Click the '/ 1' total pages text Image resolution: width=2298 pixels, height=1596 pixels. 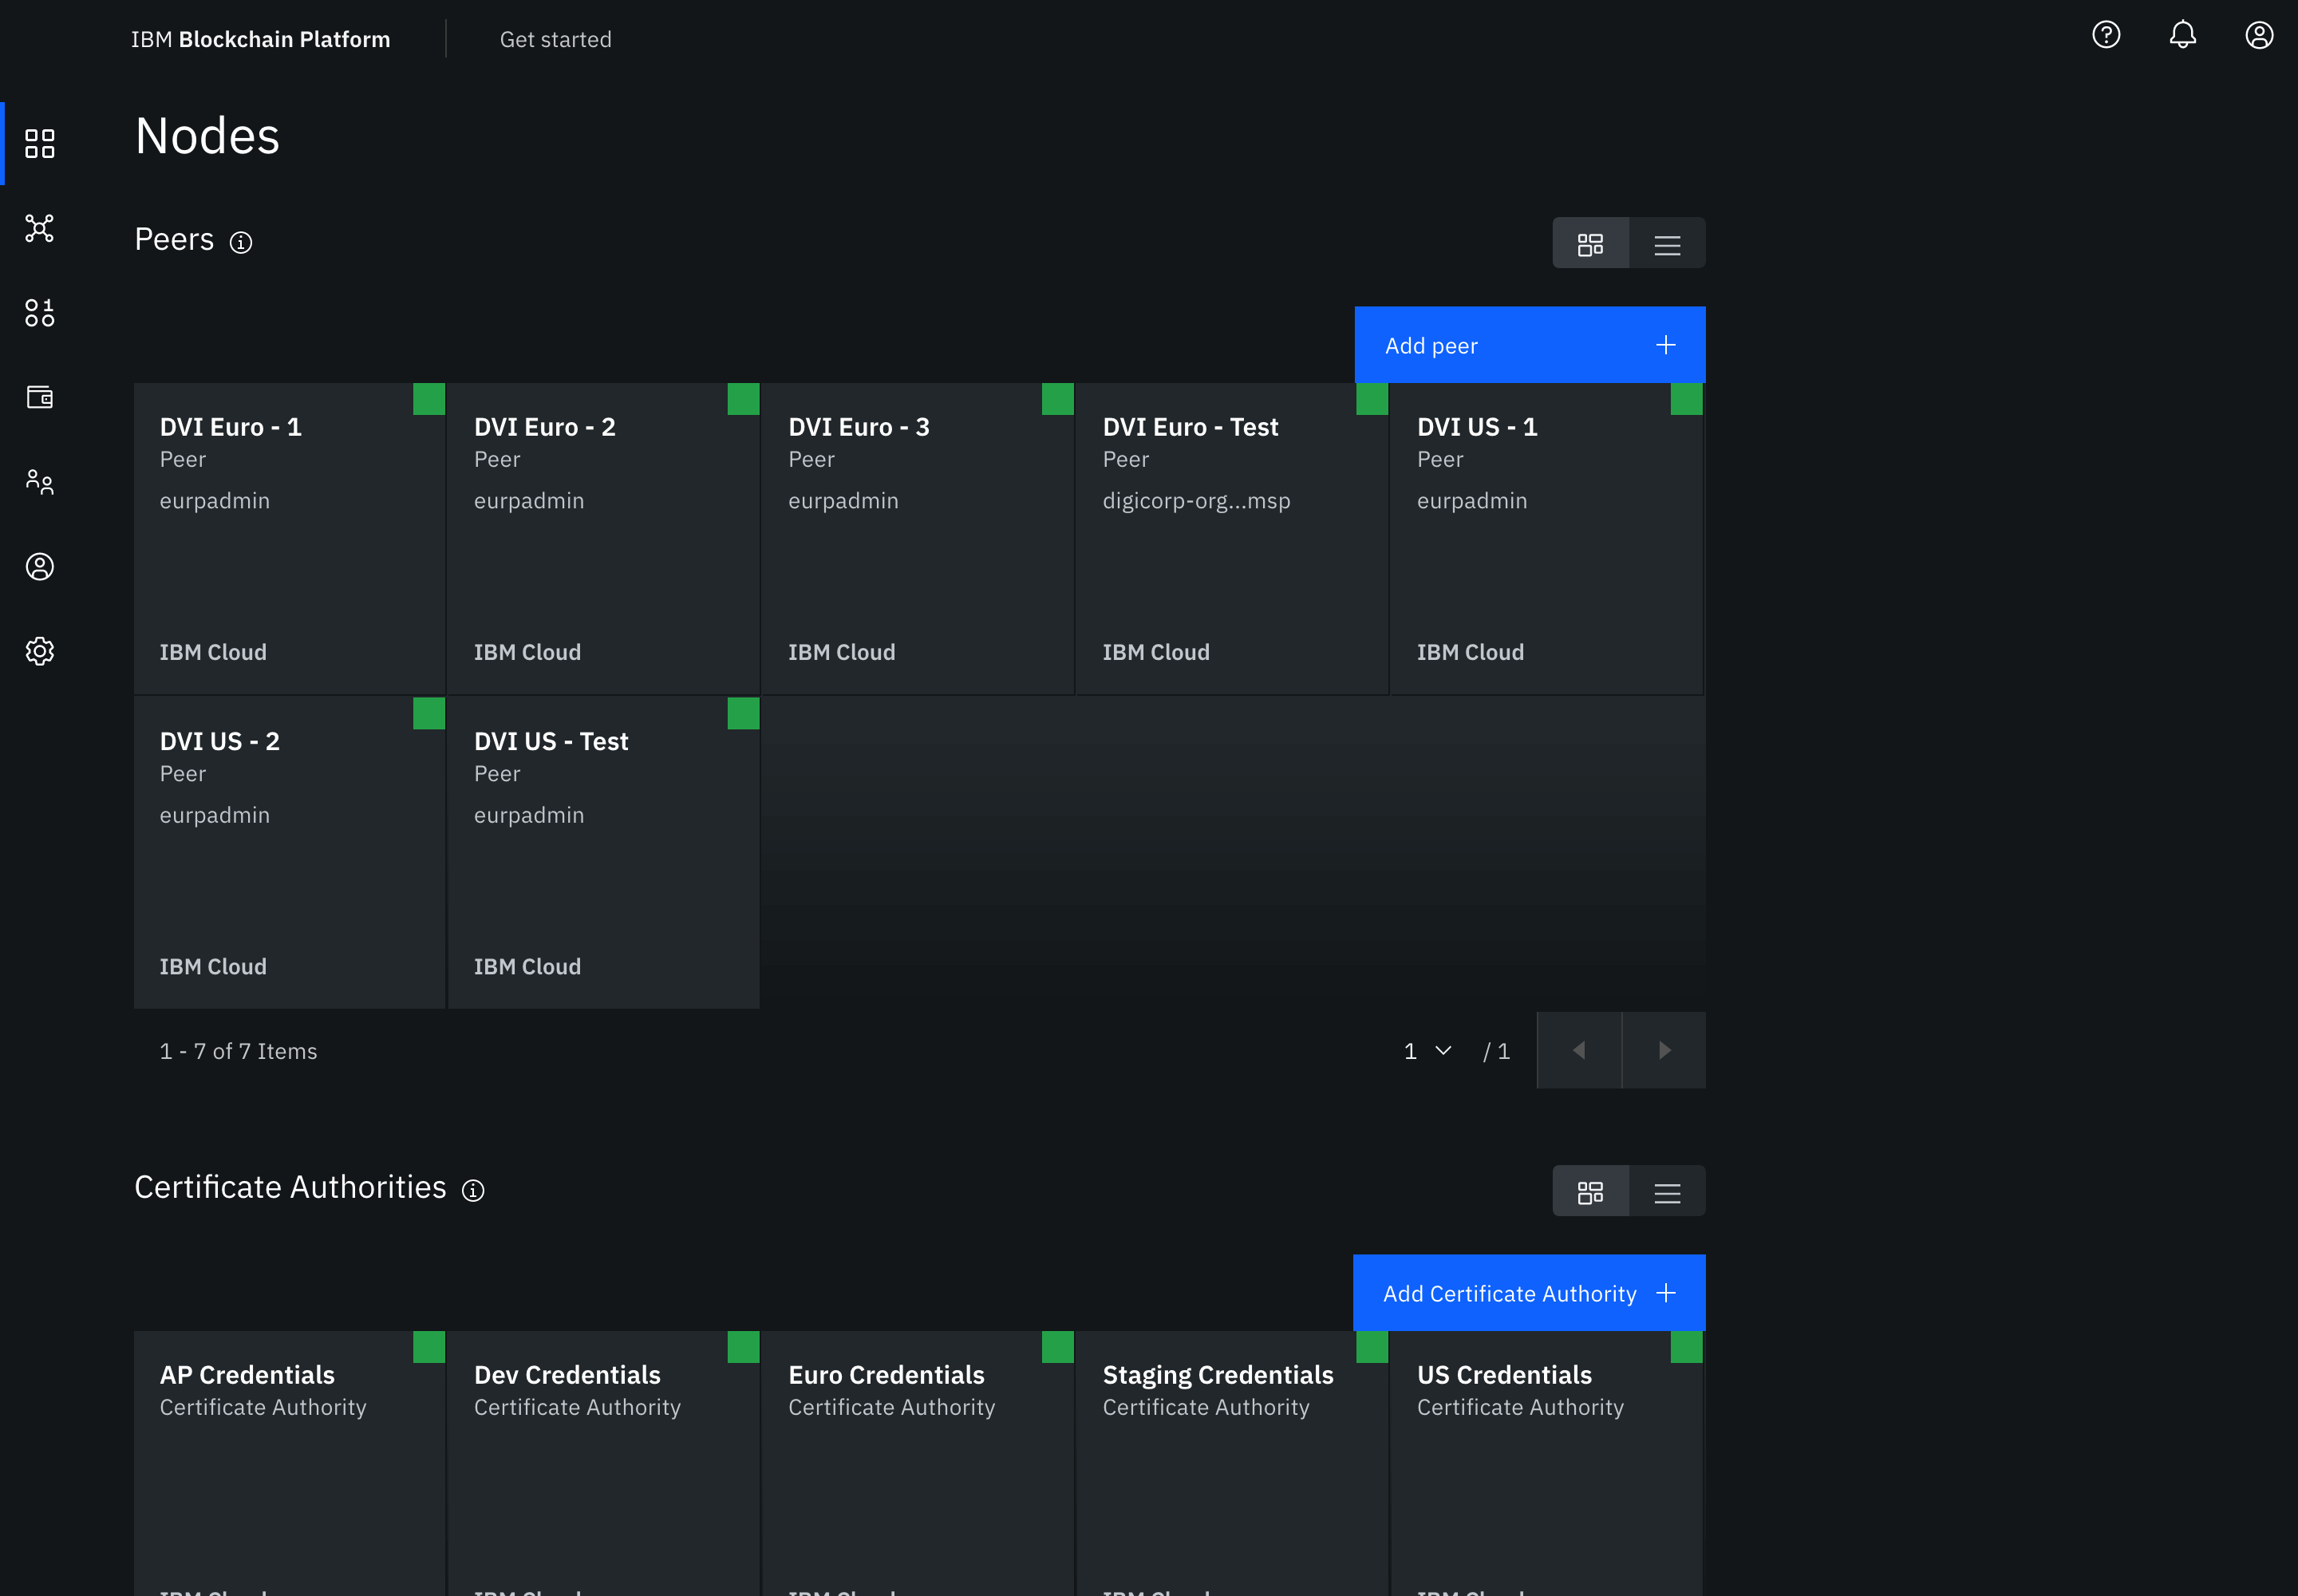click(x=1496, y=1051)
